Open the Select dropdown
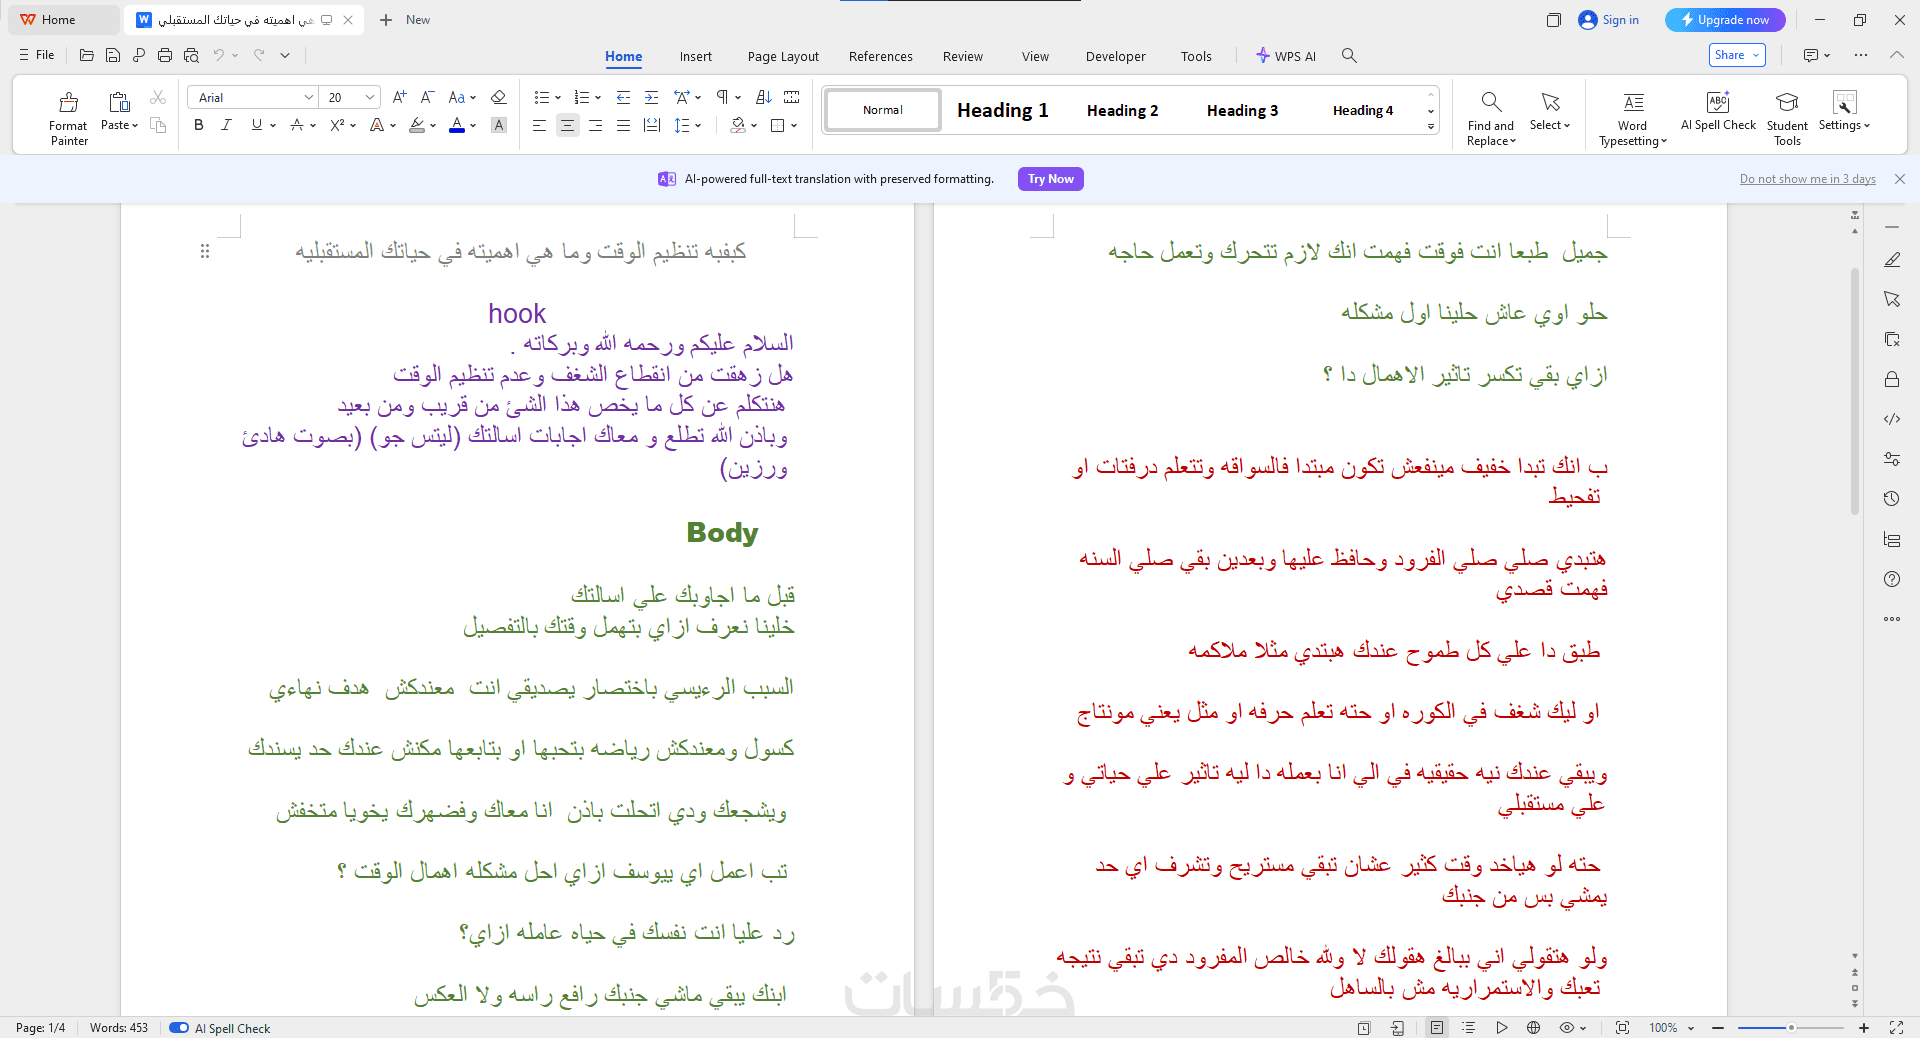This screenshot has width=1920, height=1038. [1550, 125]
